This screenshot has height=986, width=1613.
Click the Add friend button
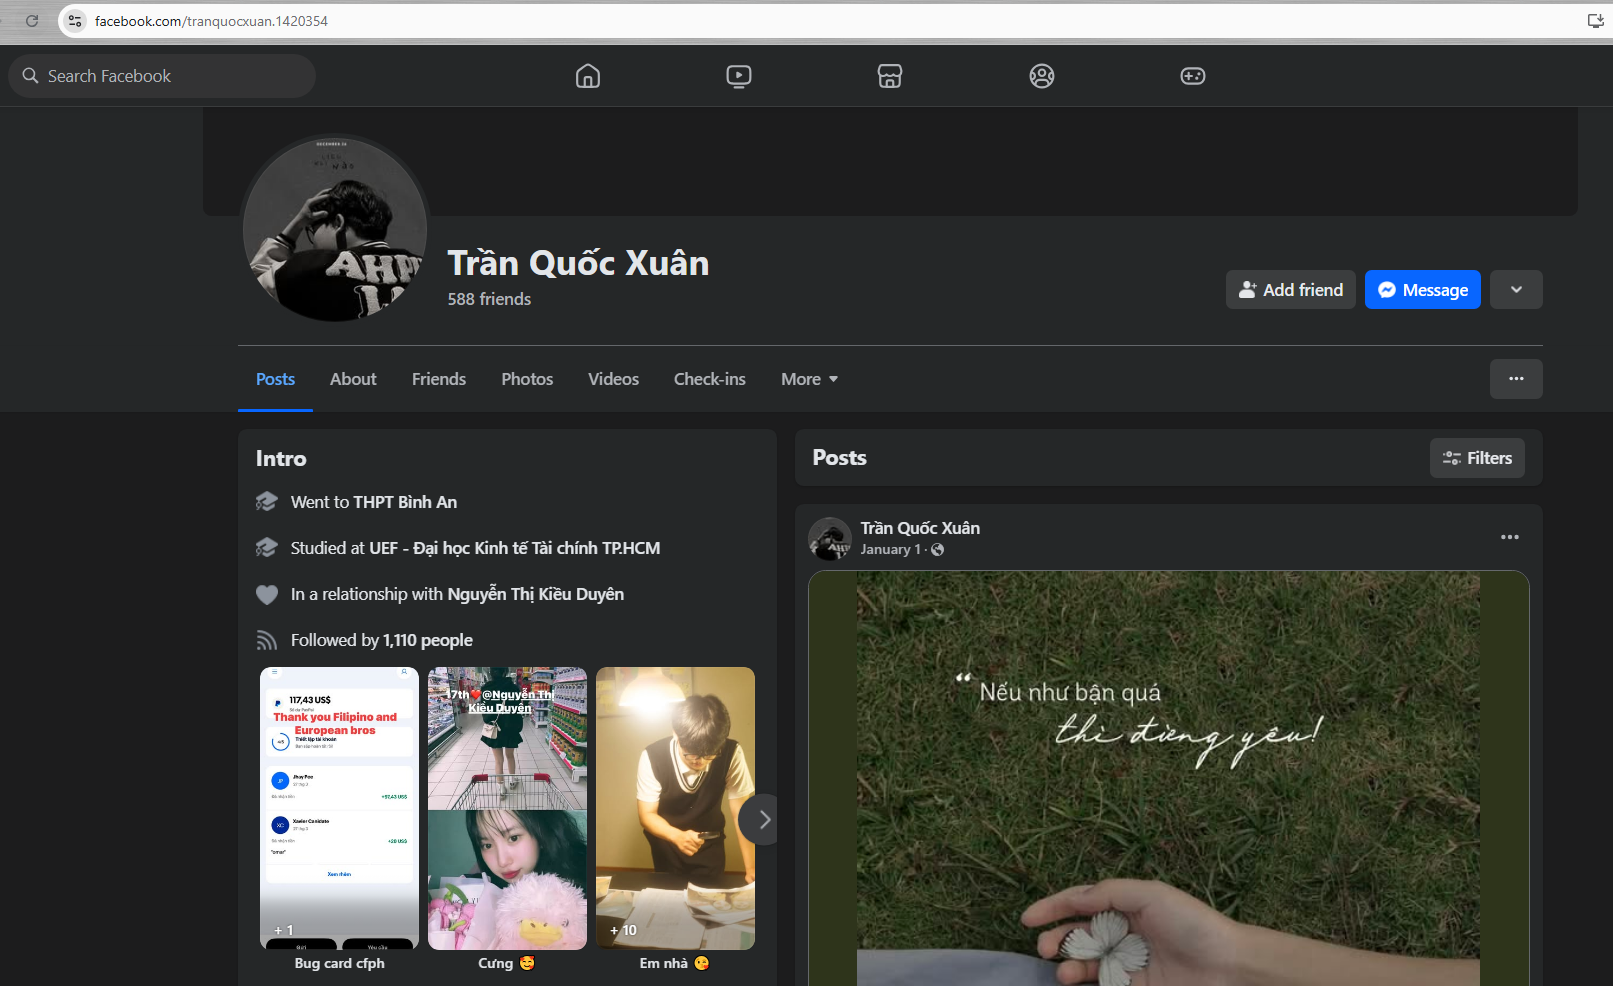[x=1291, y=290]
